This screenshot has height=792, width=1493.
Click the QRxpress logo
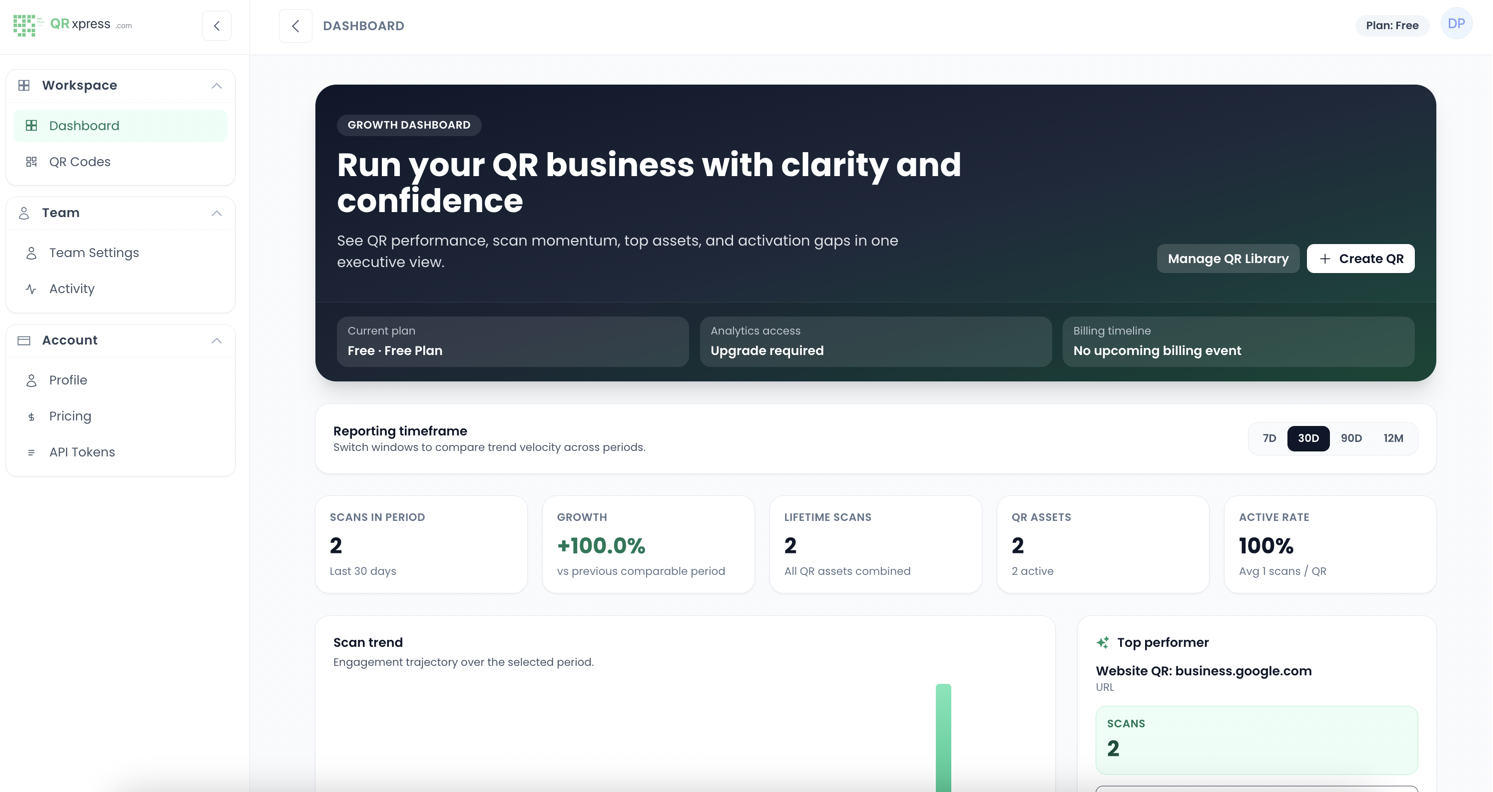tap(72, 25)
